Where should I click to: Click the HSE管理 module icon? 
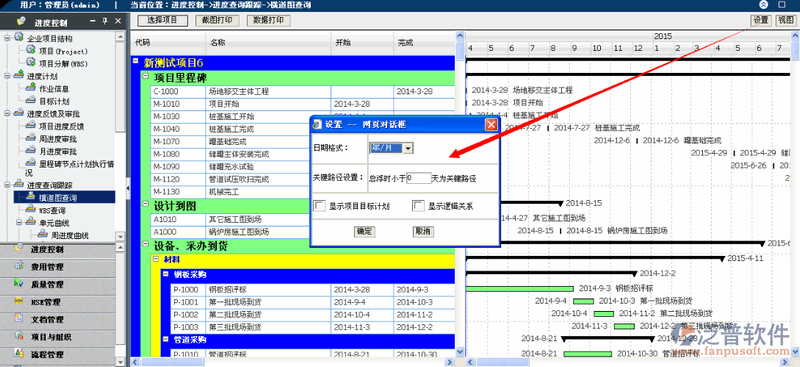pyautogui.click(x=19, y=301)
